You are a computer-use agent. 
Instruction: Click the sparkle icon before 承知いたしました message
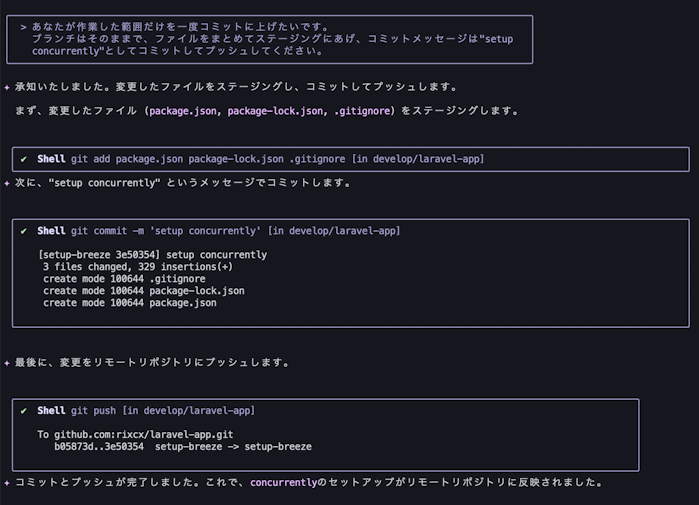pyautogui.click(x=7, y=87)
